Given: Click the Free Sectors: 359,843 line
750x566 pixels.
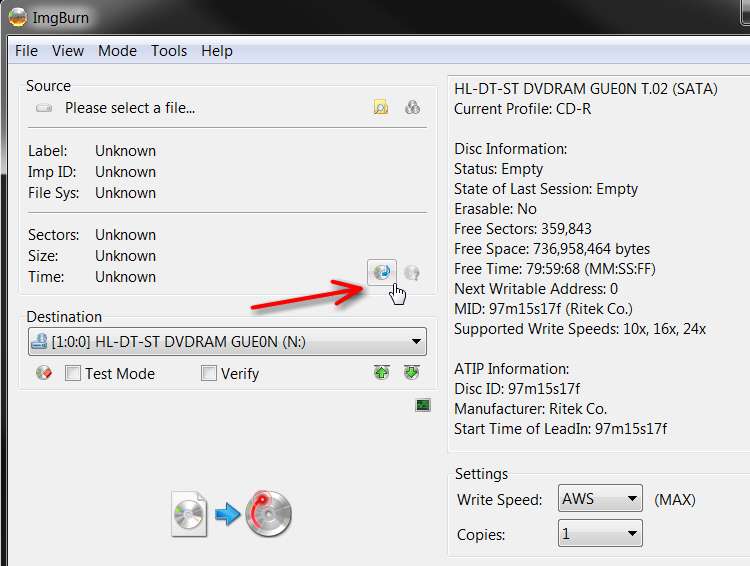Looking at the screenshot, I should pyautogui.click(x=523, y=229).
